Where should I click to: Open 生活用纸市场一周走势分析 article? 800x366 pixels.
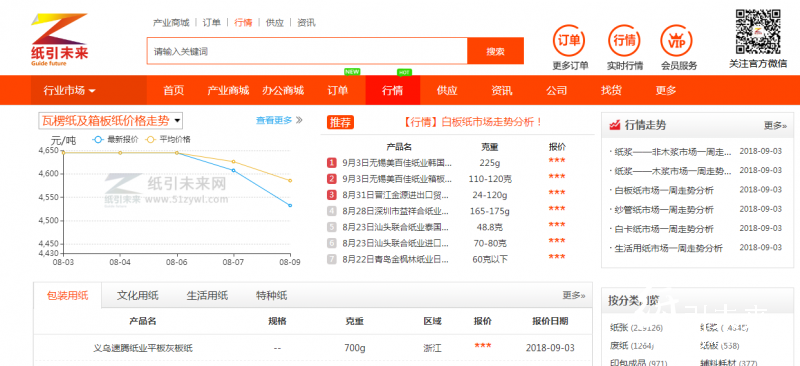[x=668, y=248]
